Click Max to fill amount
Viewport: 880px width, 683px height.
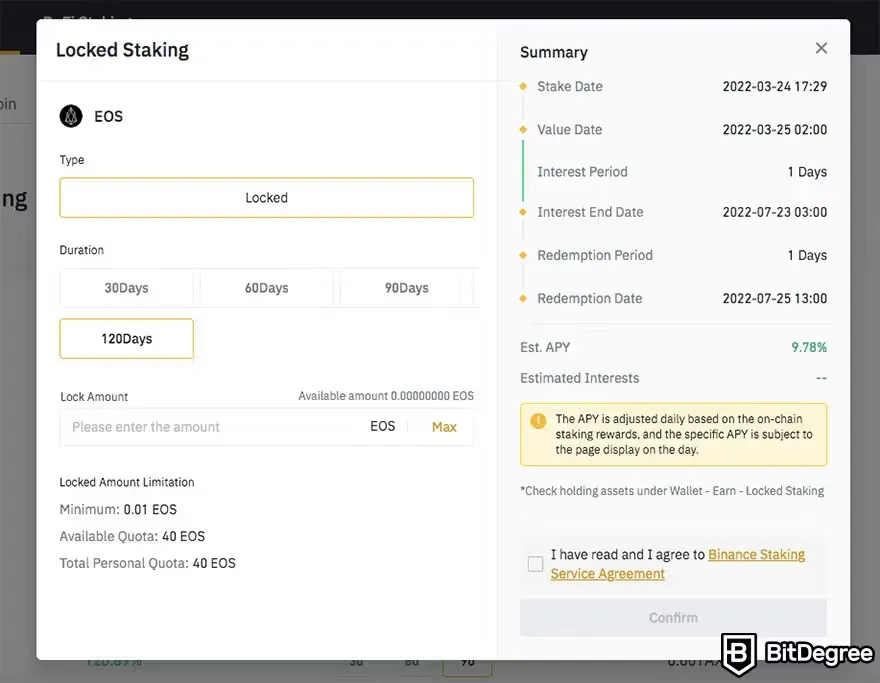(444, 427)
